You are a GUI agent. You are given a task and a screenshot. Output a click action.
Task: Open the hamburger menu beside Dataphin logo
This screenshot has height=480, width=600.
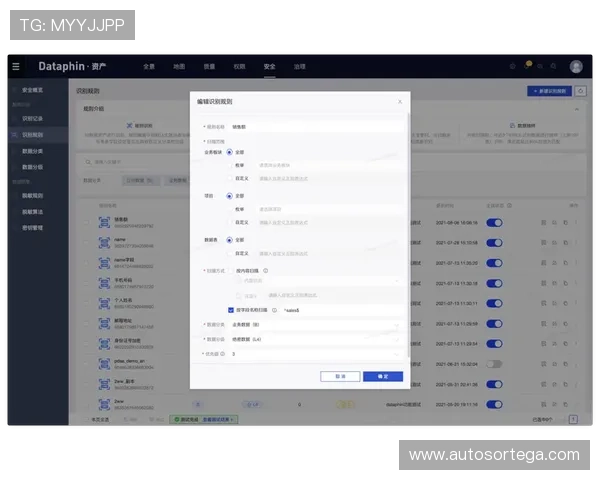point(15,66)
